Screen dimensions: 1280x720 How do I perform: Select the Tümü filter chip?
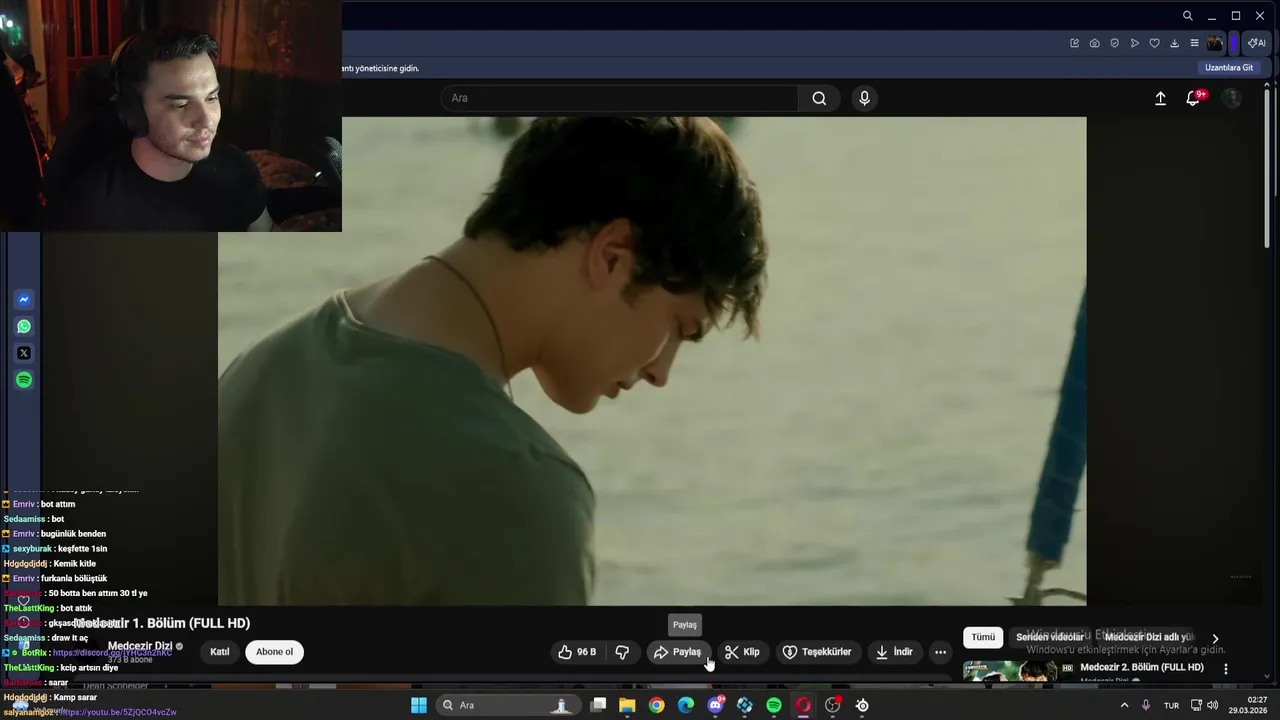point(983,637)
